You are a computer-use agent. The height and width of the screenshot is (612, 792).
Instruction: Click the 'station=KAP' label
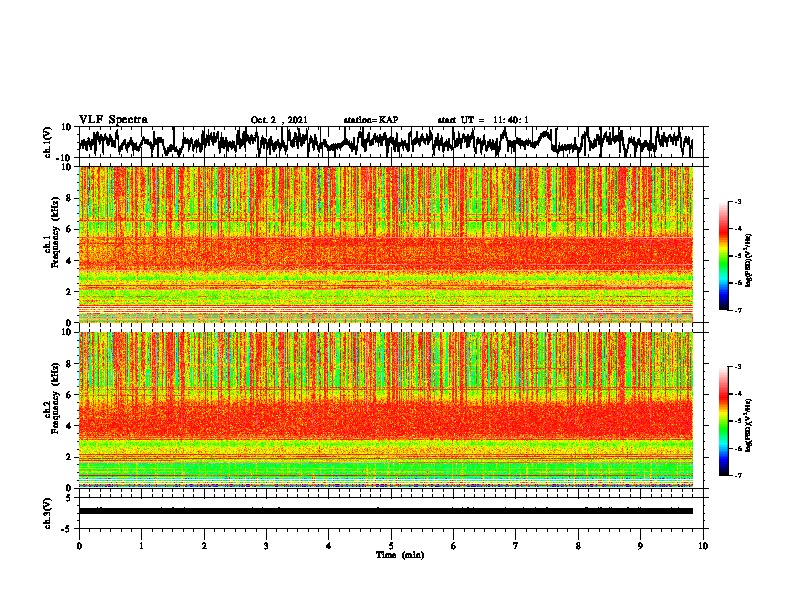[371, 120]
